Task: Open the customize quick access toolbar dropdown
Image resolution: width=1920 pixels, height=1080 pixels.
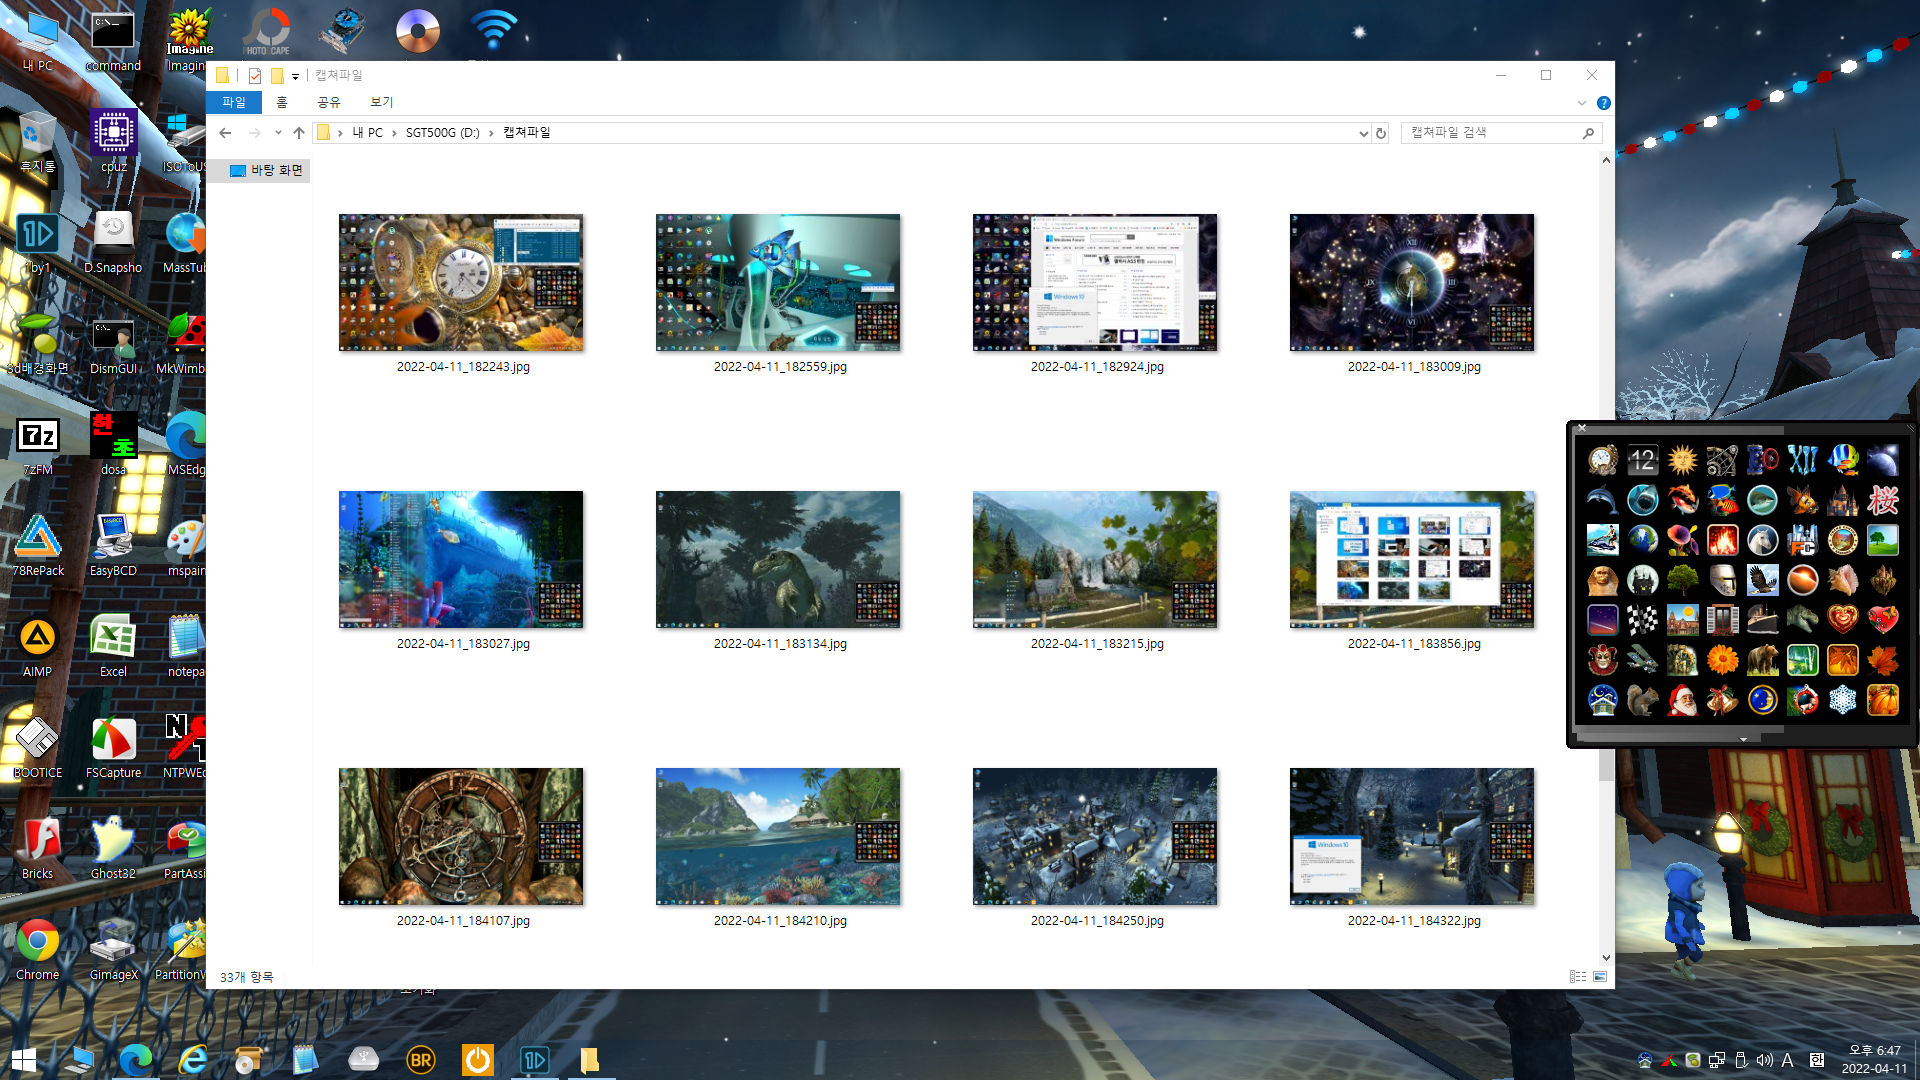Action: point(295,77)
